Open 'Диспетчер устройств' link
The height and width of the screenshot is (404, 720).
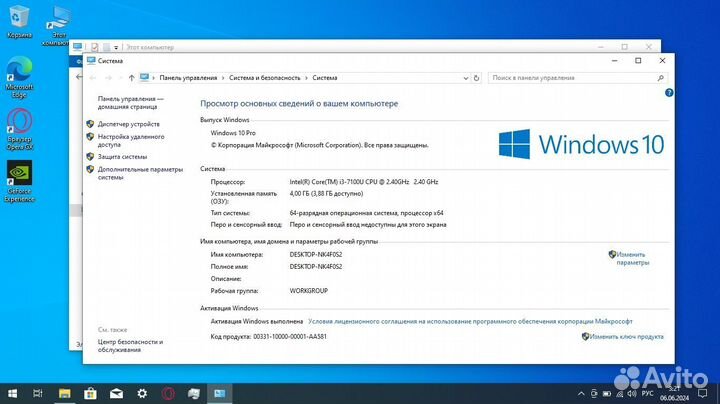[129, 124]
